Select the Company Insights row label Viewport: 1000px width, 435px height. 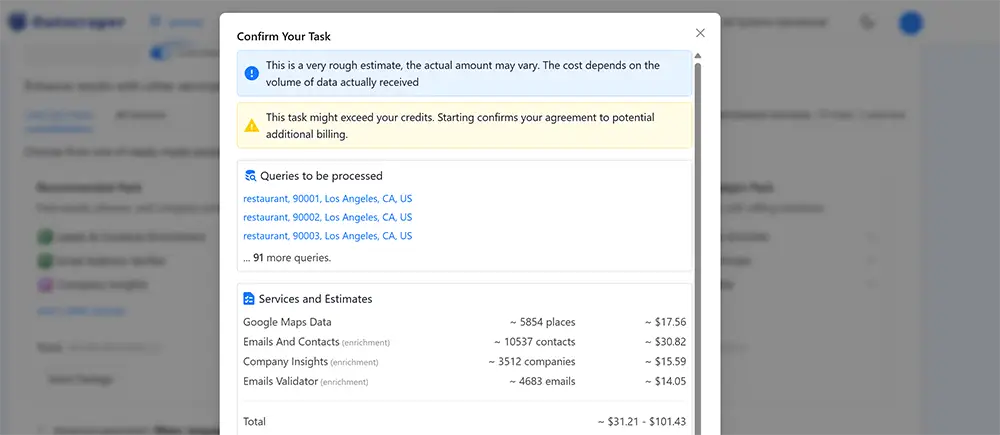pos(311,362)
